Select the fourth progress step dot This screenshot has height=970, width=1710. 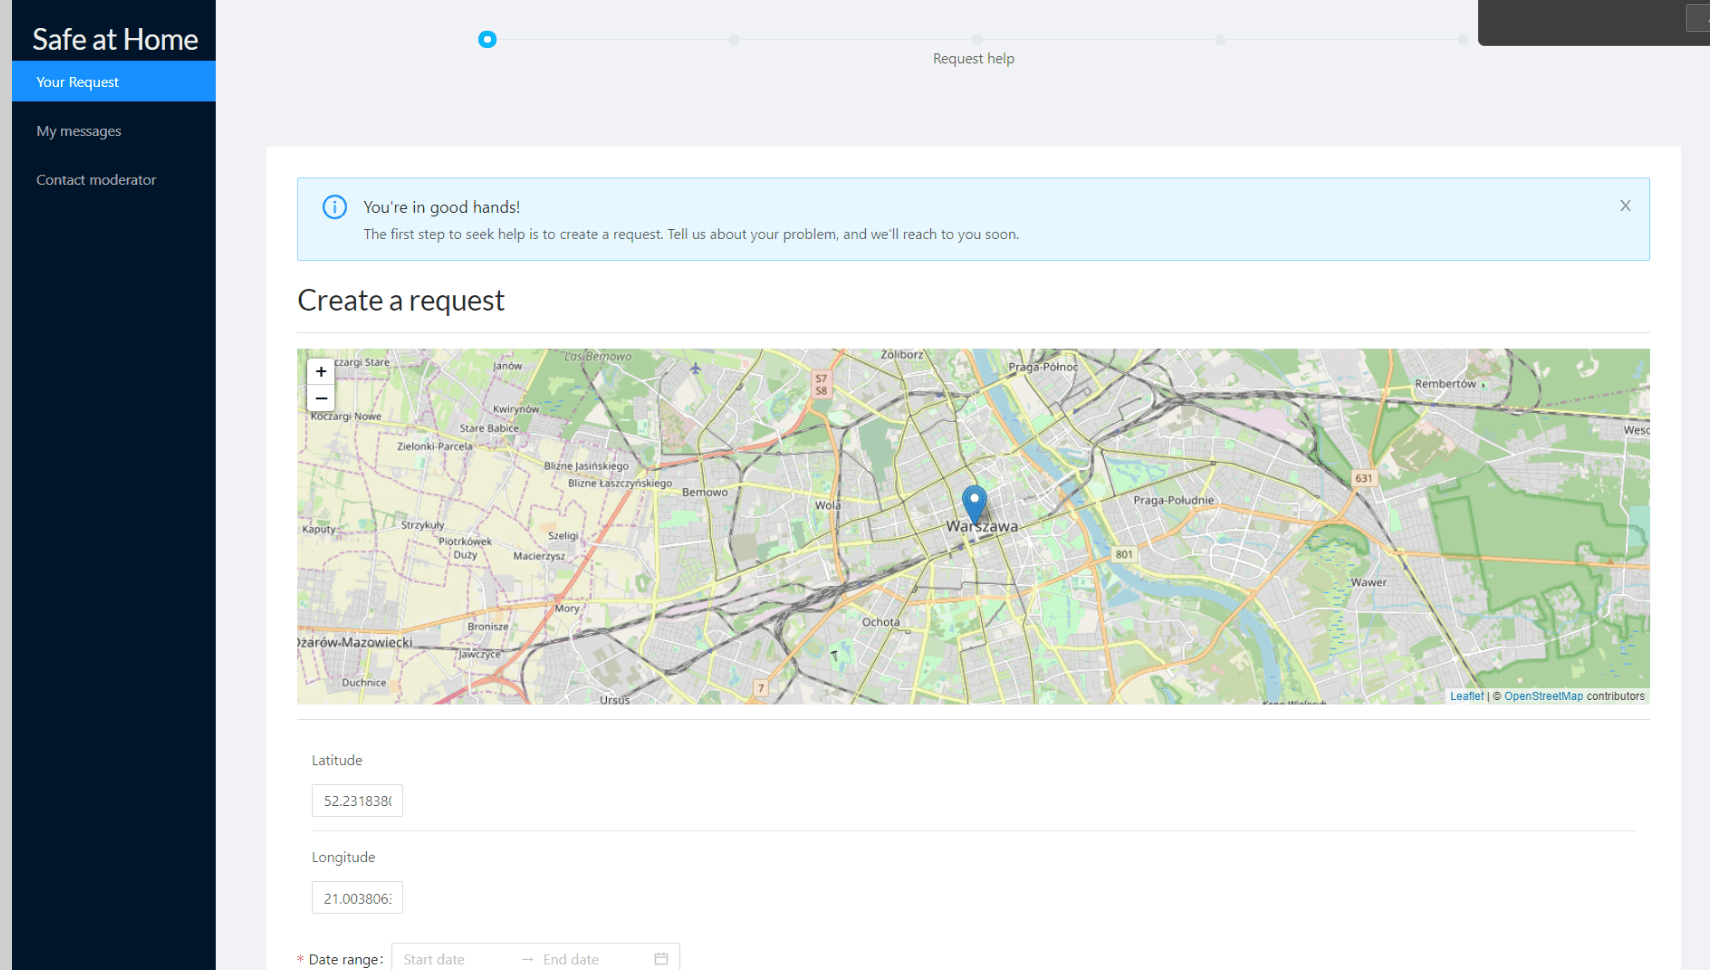click(x=1220, y=40)
